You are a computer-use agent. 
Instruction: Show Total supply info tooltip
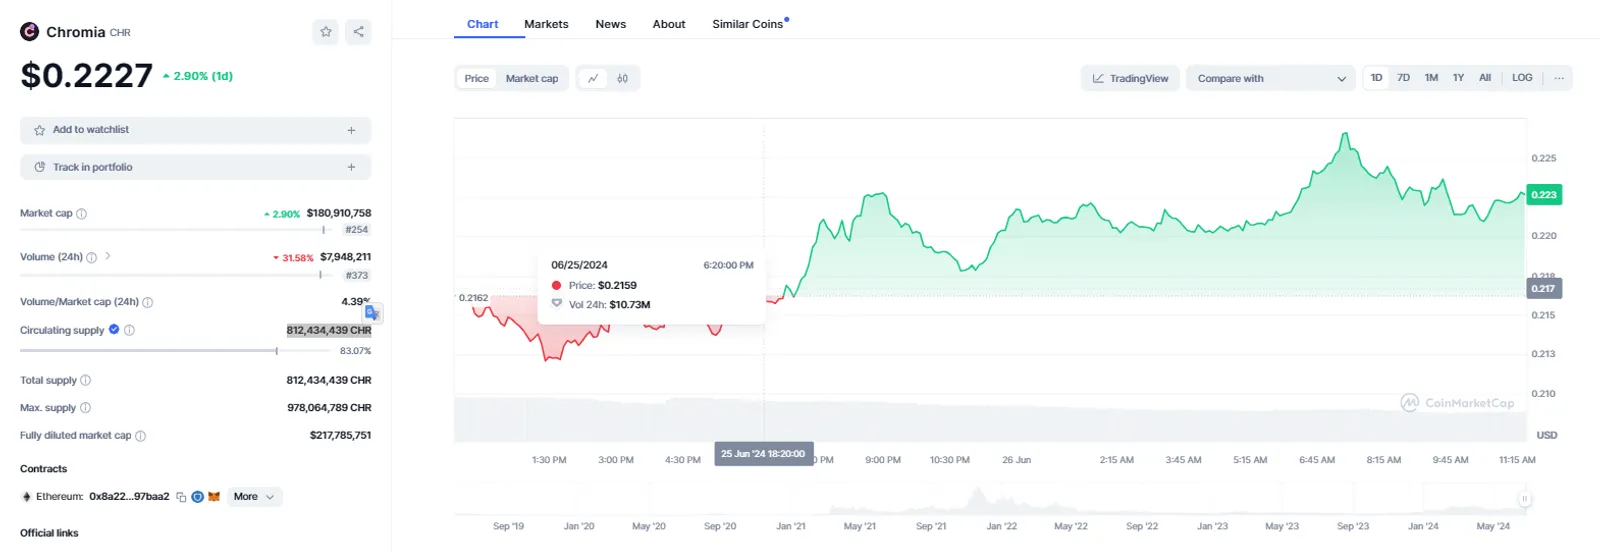(85, 380)
